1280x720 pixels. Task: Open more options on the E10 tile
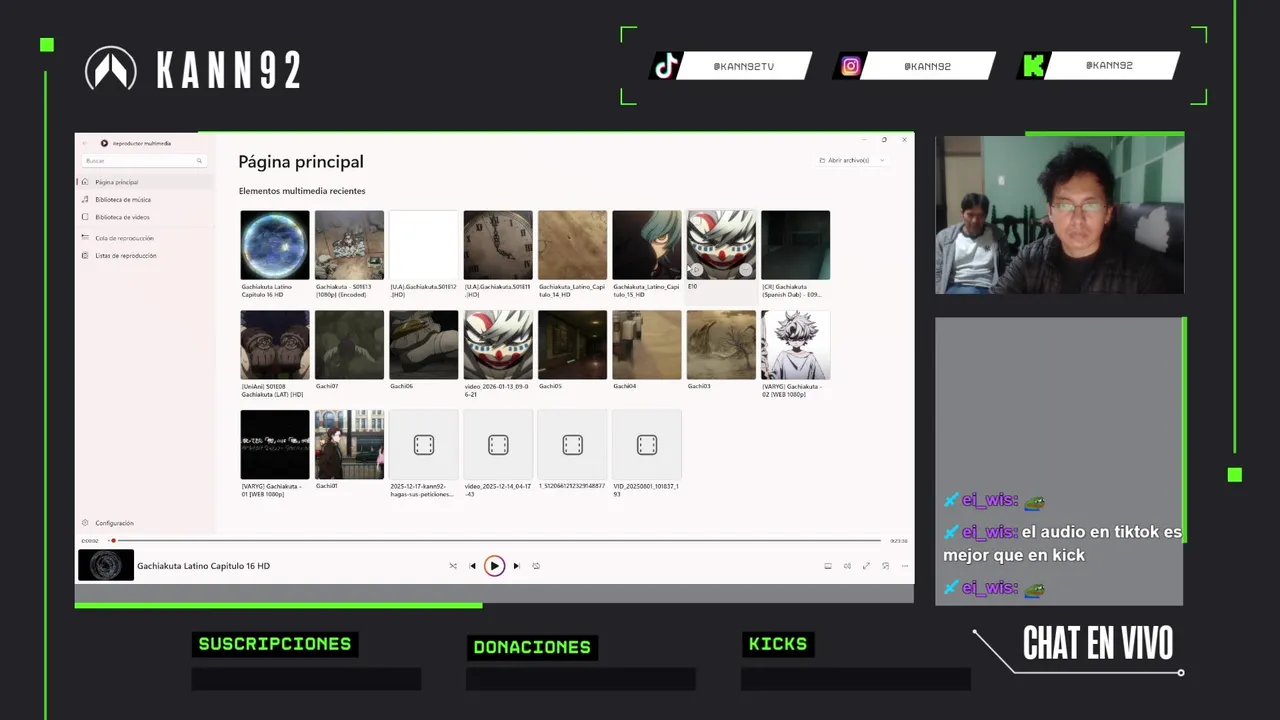[x=746, y=269]
